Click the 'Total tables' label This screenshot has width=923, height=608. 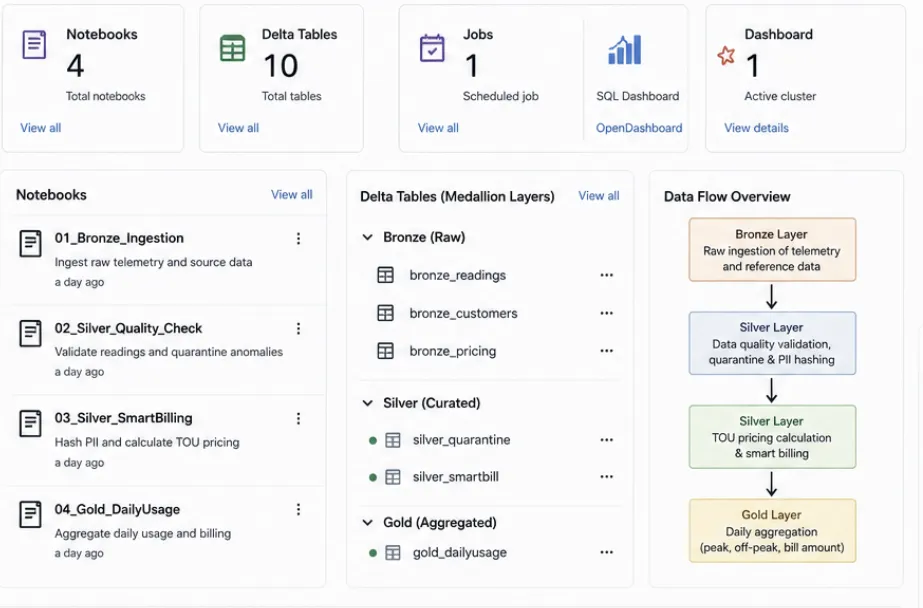click(x=291, y=96)
